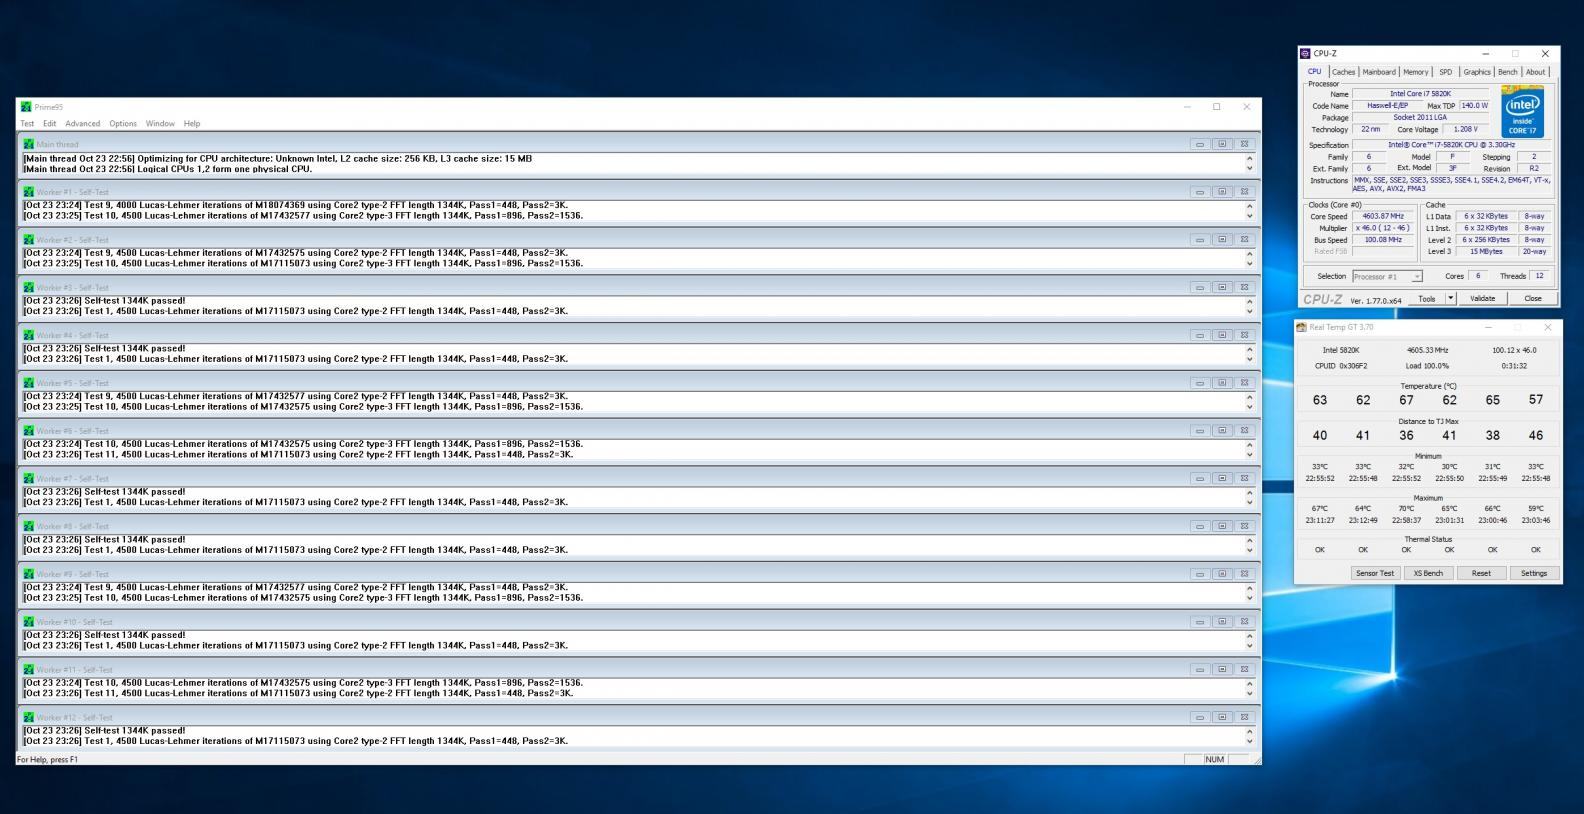Close the Worker #5 child window
The height and width of the screenshot is (814, 1584).
pyautogui.click(x=1245, y=383)
